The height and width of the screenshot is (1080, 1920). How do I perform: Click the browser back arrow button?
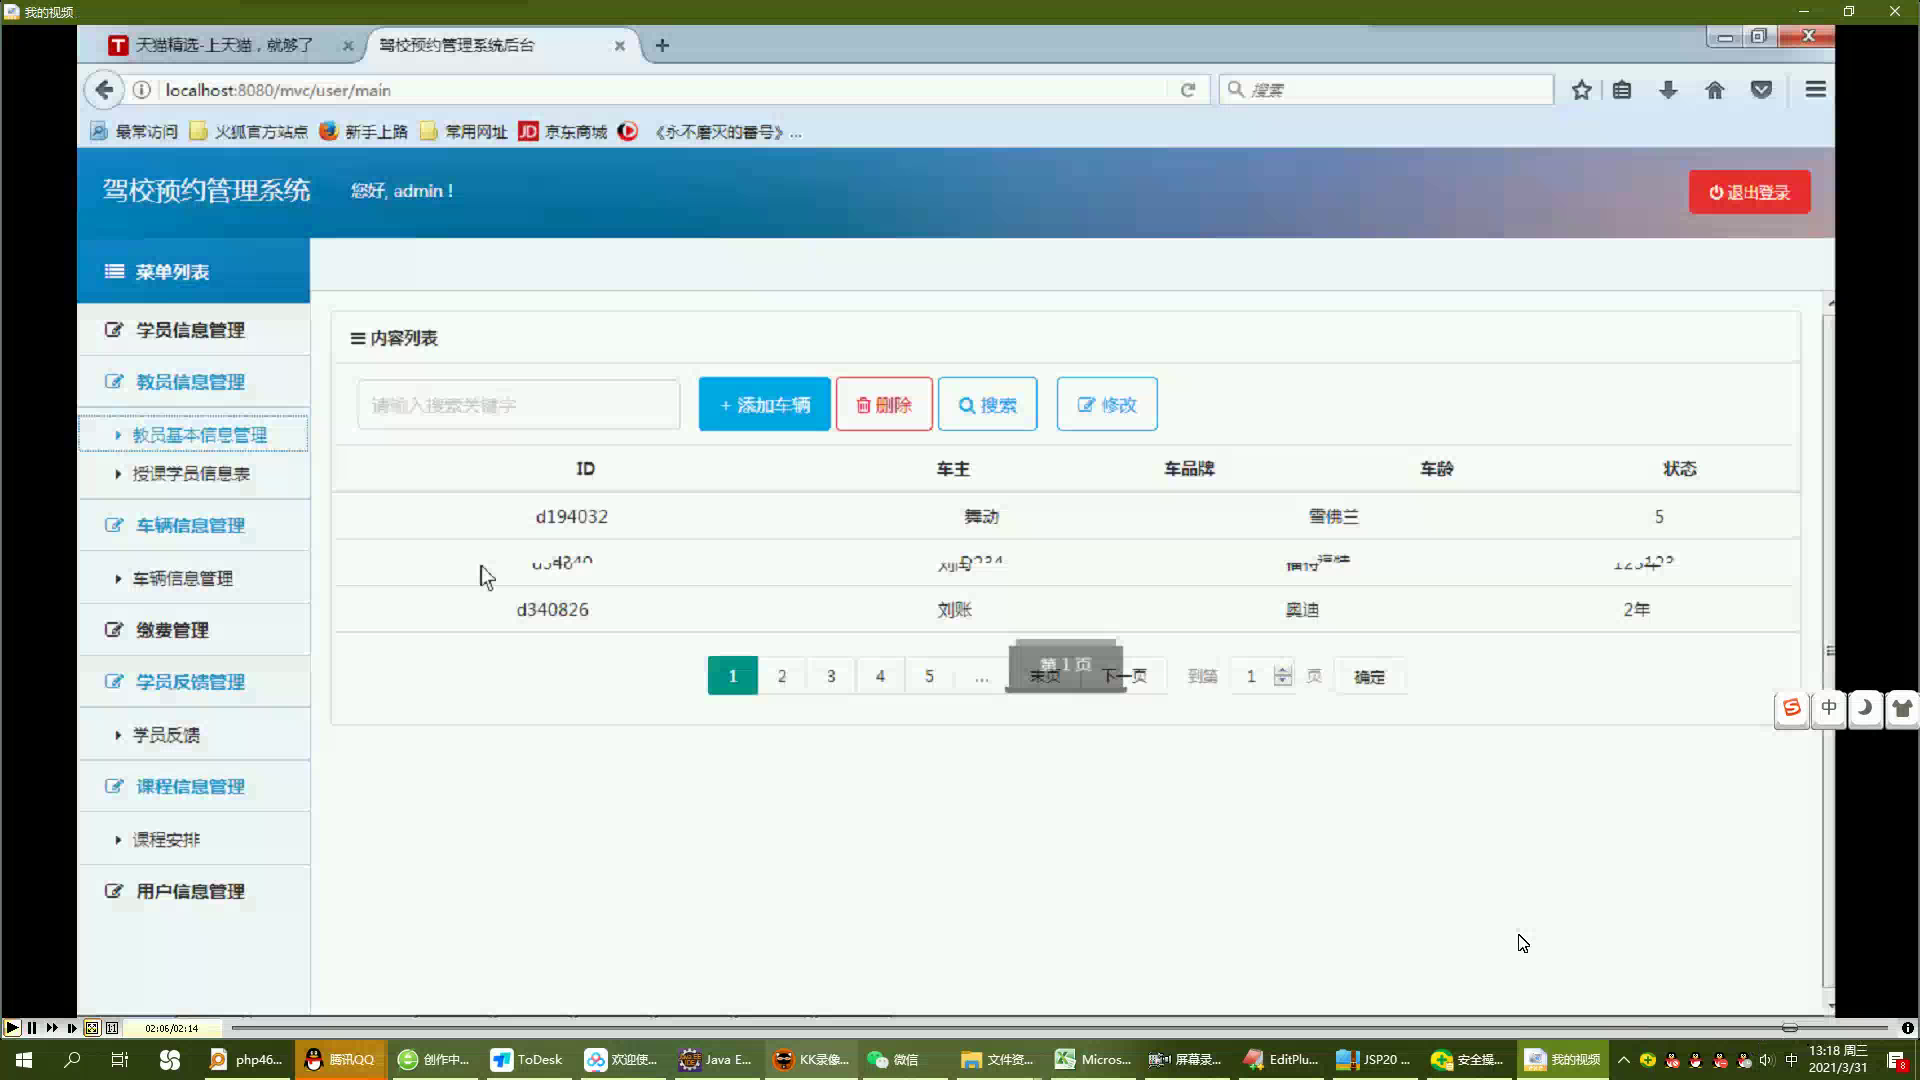[104, 90]
